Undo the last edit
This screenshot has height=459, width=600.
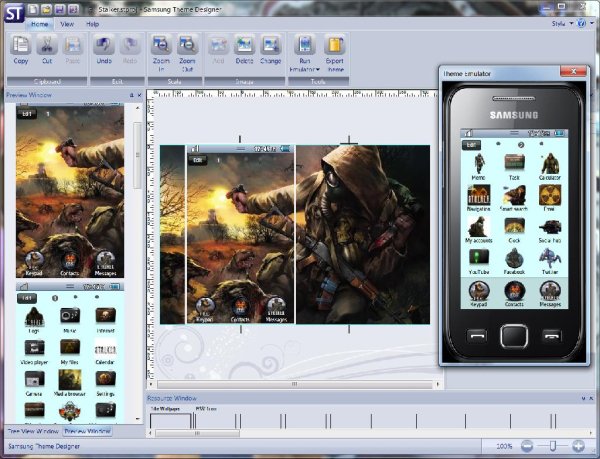pos(104,45)
